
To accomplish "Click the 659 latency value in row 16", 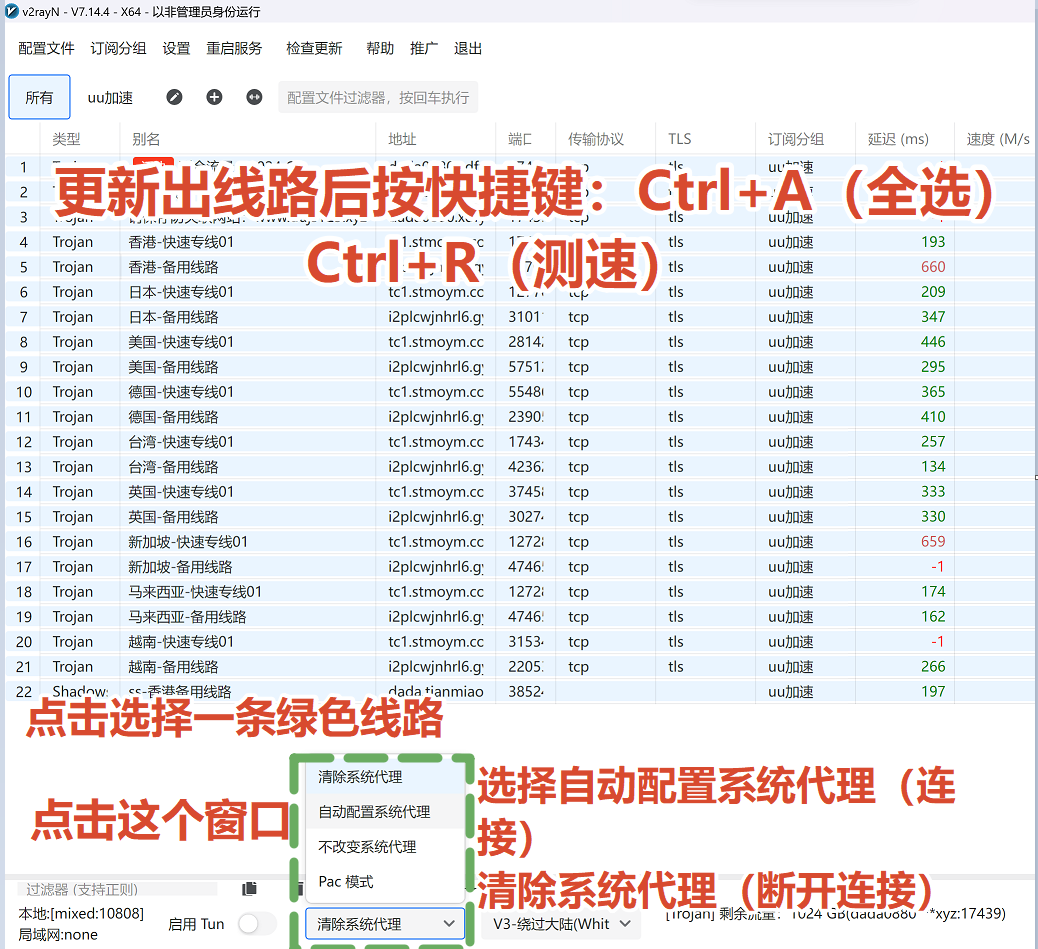I will coord(933,542).
